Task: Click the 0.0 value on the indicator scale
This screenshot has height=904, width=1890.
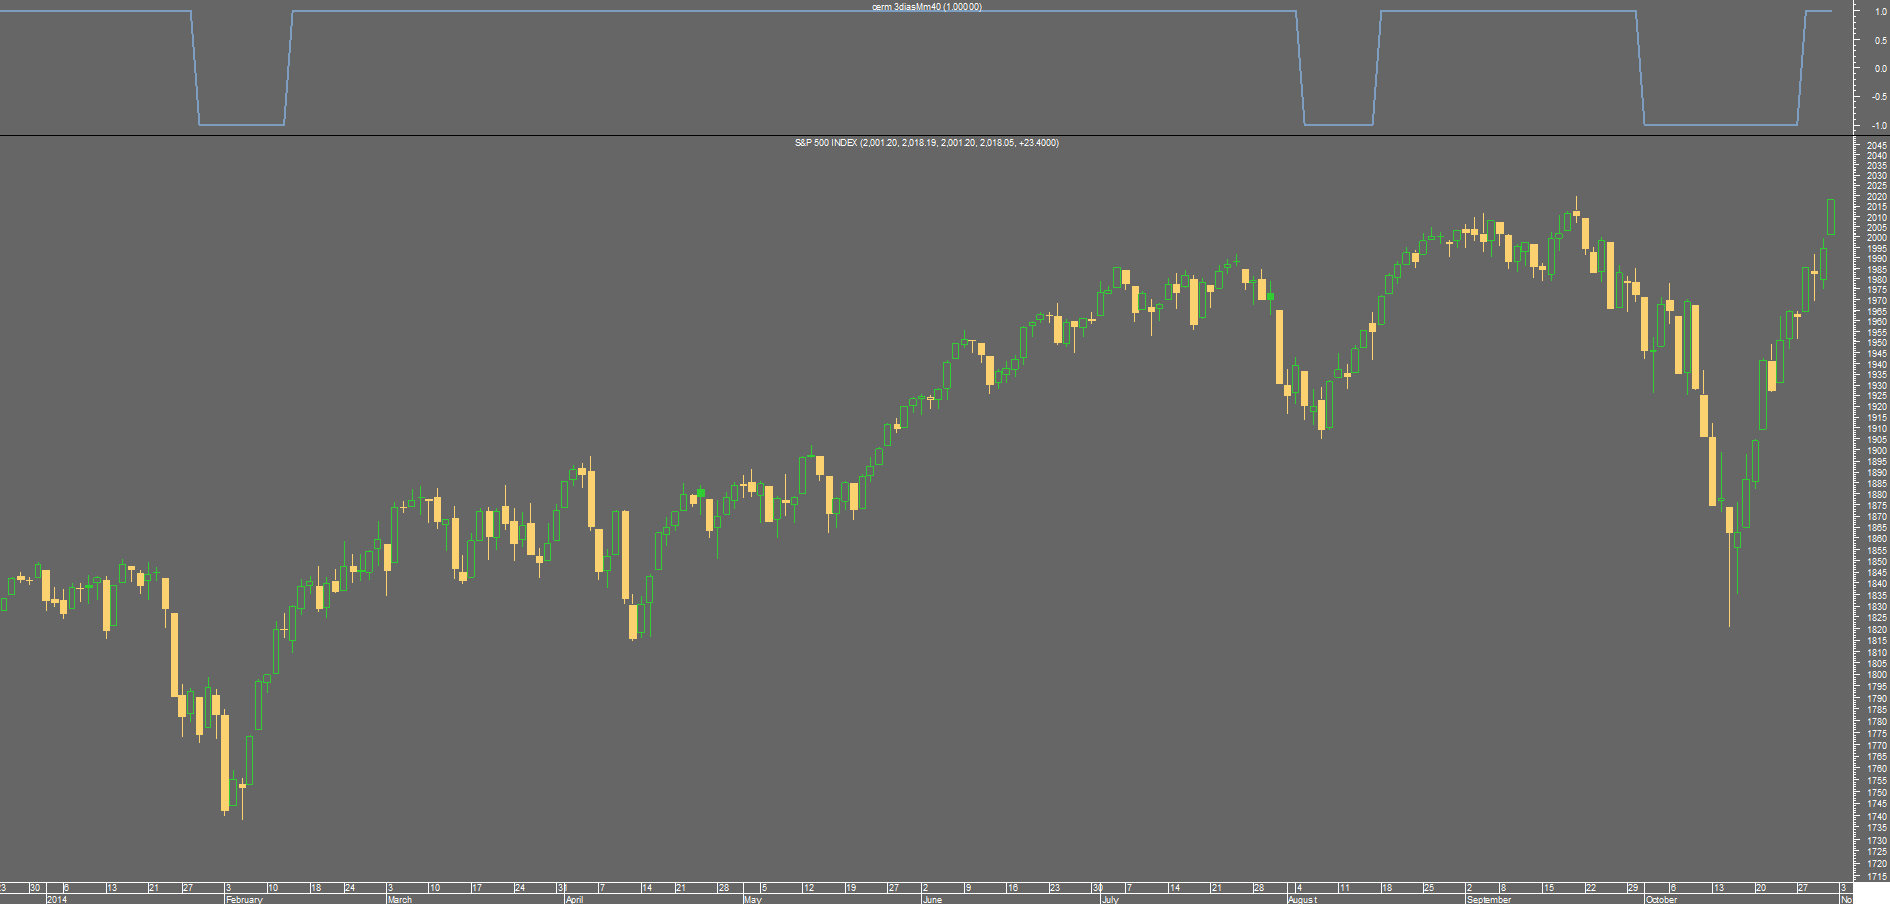Action: pos(1881,69)
